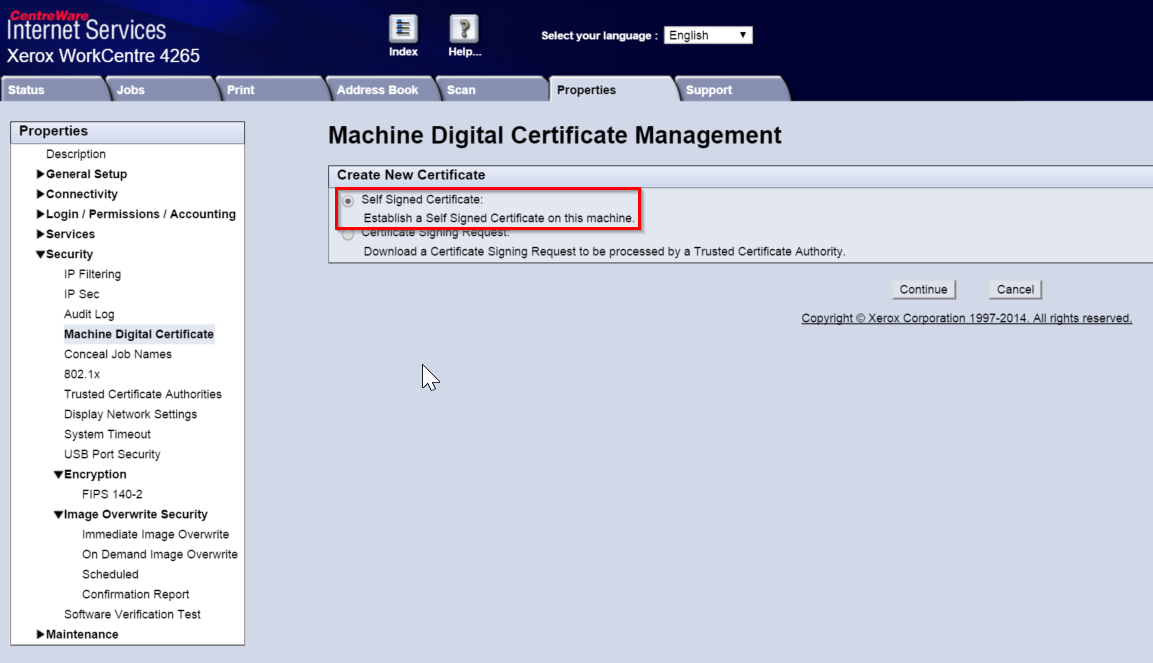Image resolution: width=1153 pixels, height=663 pixels.
Task: Open the FIPS 140-2 encryption settings
Action: (x=112, y=493)
